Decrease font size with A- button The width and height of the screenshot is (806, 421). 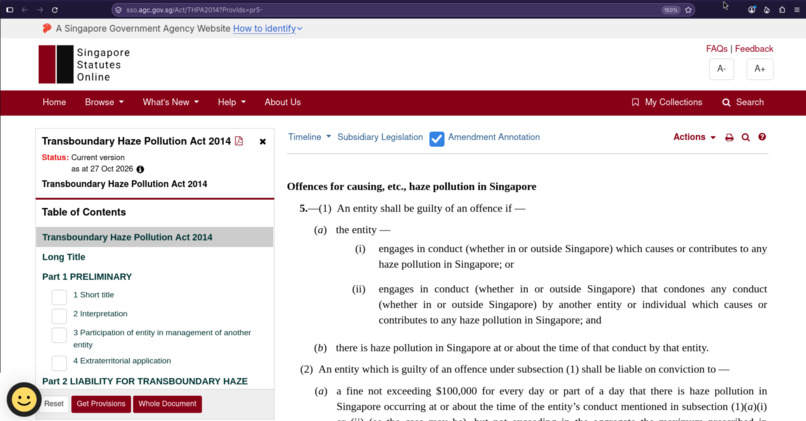[x=721, y=69]
